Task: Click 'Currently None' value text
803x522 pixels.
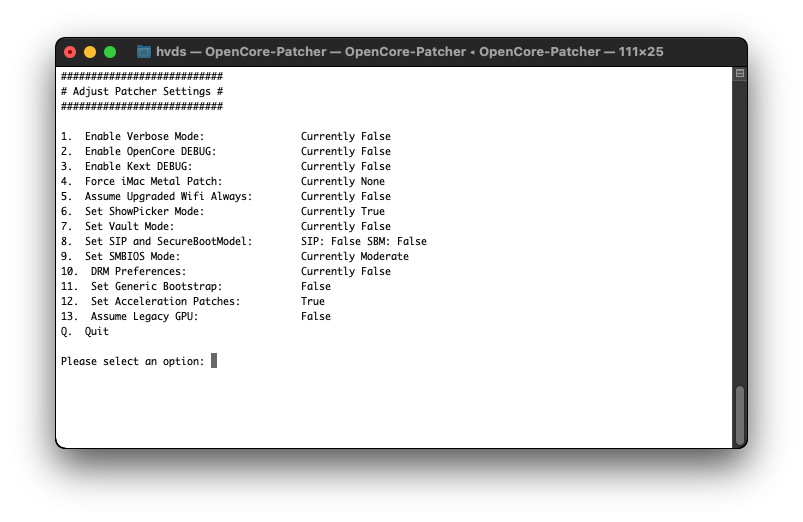Action: coord(343,181)
